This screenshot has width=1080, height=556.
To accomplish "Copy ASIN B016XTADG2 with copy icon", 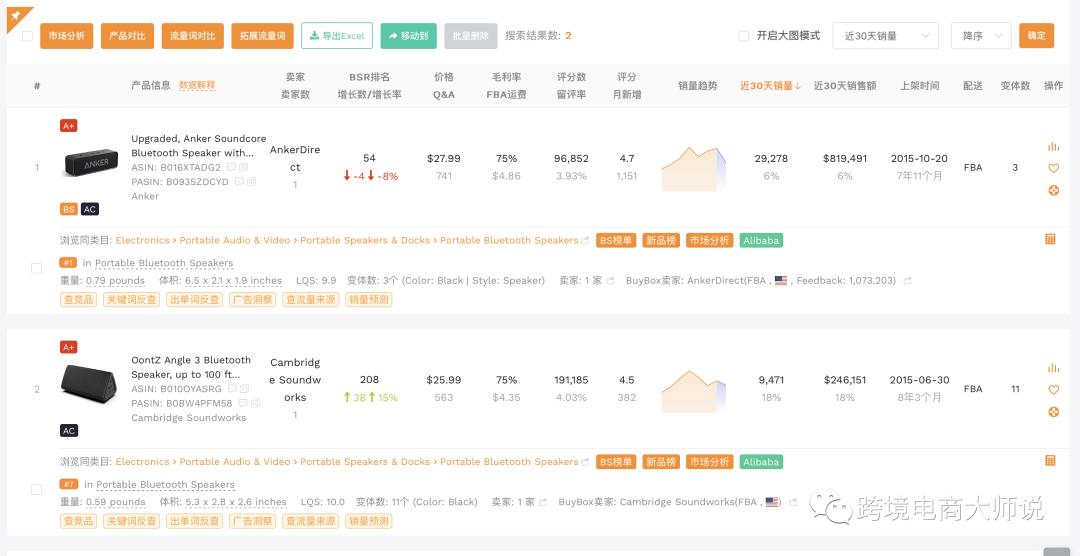I will pos(243,167).
